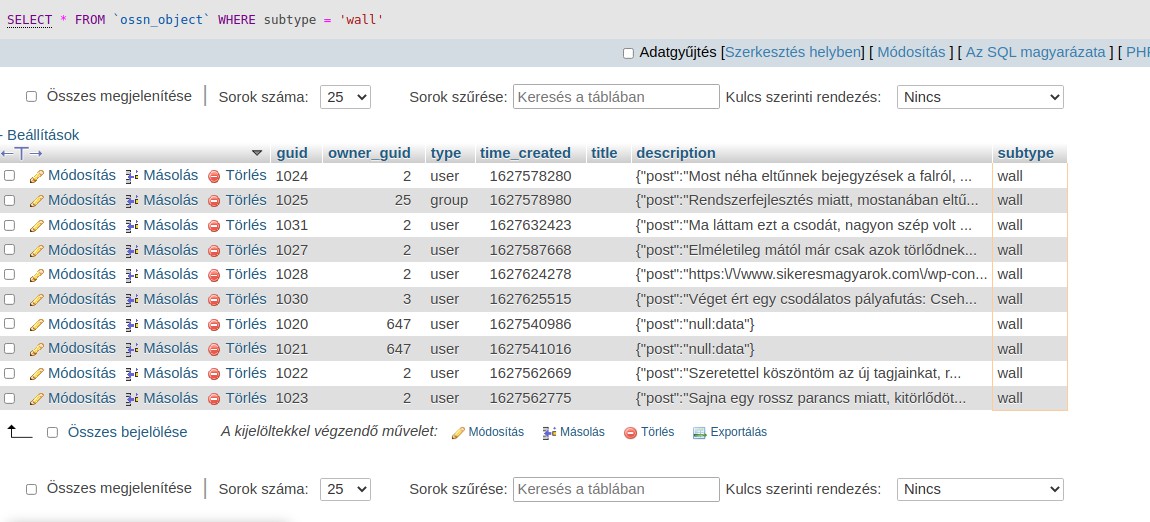Enable the Adatgyűjtés checkbox
This screenshot has height=522, width=1150.
click(628, 53)
